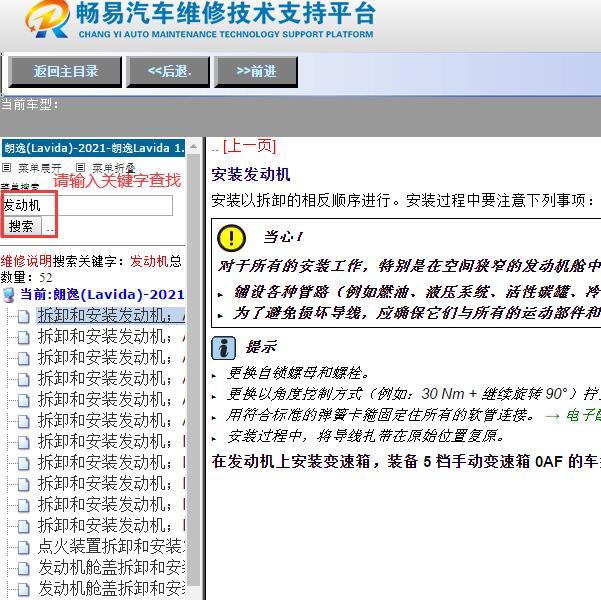Click the document icon beside 点火装置拆卸和安装
Screen dimensions: 601x600
tap(23, 547)
